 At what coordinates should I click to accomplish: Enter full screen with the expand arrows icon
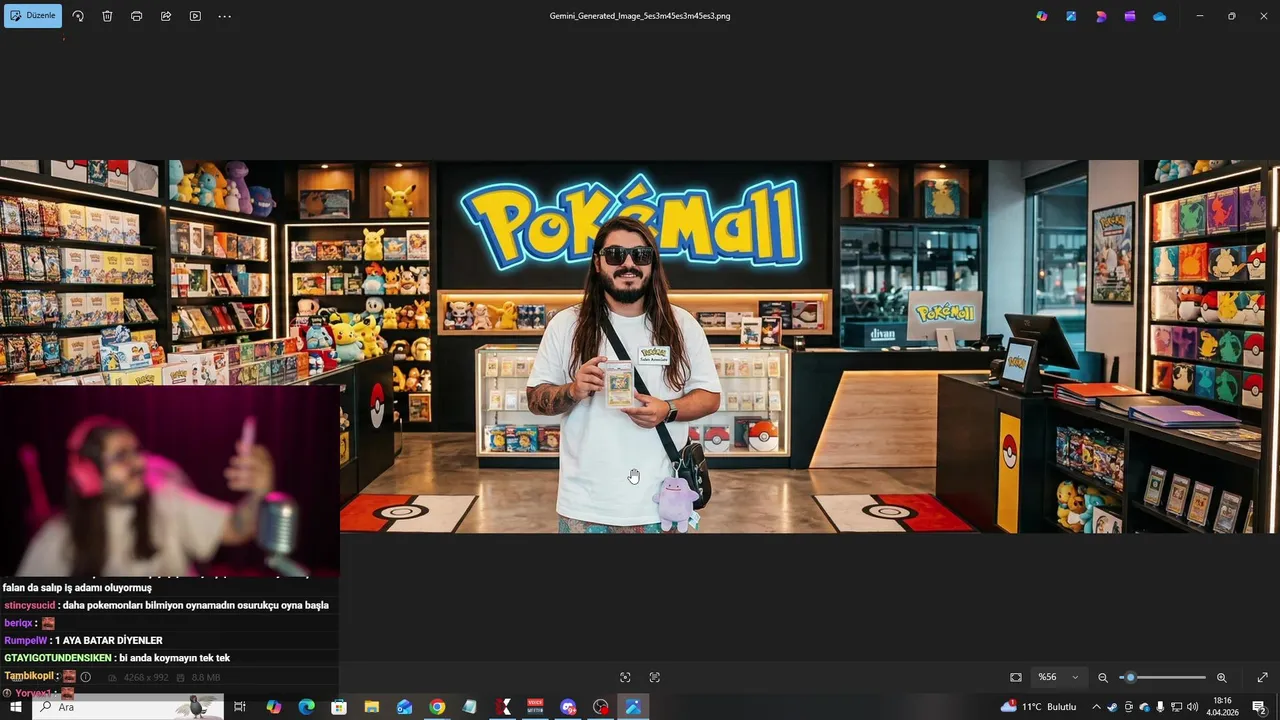1262,677
